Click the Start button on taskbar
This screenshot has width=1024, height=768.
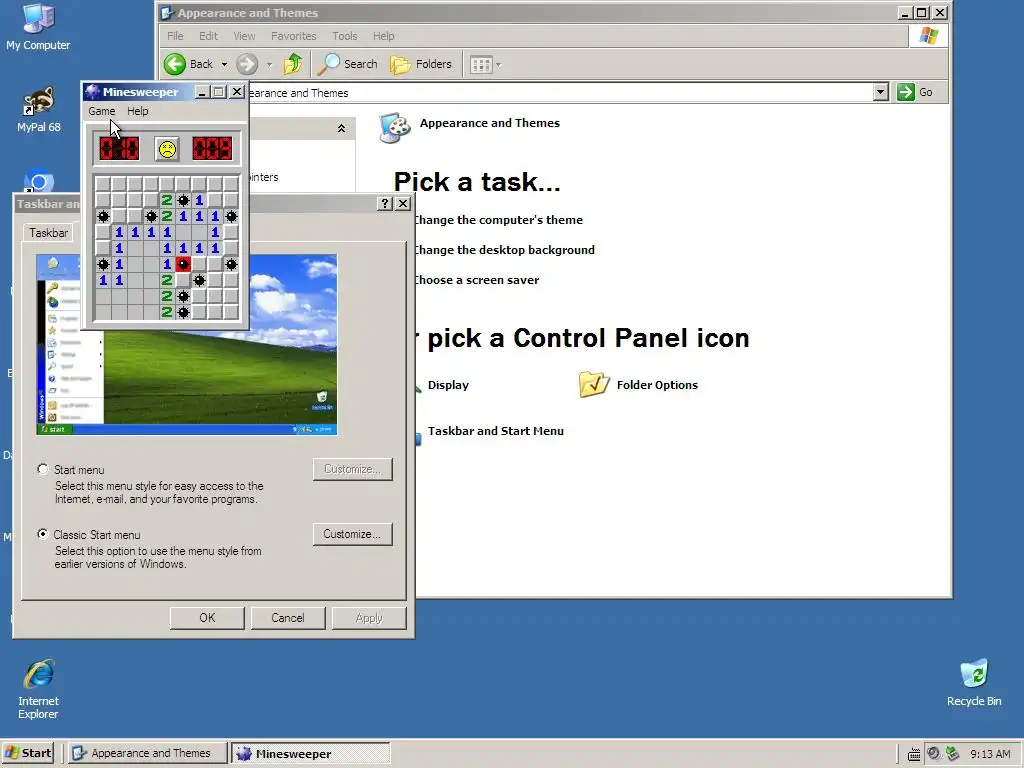click(x=27, y=753)
